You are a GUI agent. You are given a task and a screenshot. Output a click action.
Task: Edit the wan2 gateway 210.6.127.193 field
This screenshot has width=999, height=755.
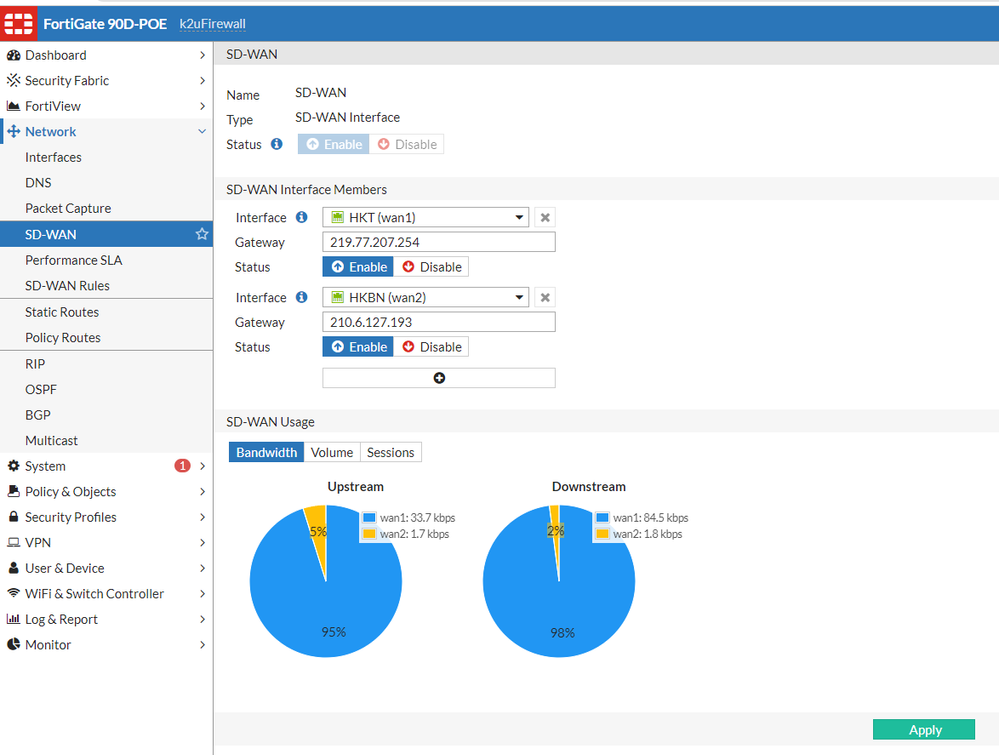(x=439, y=322)
